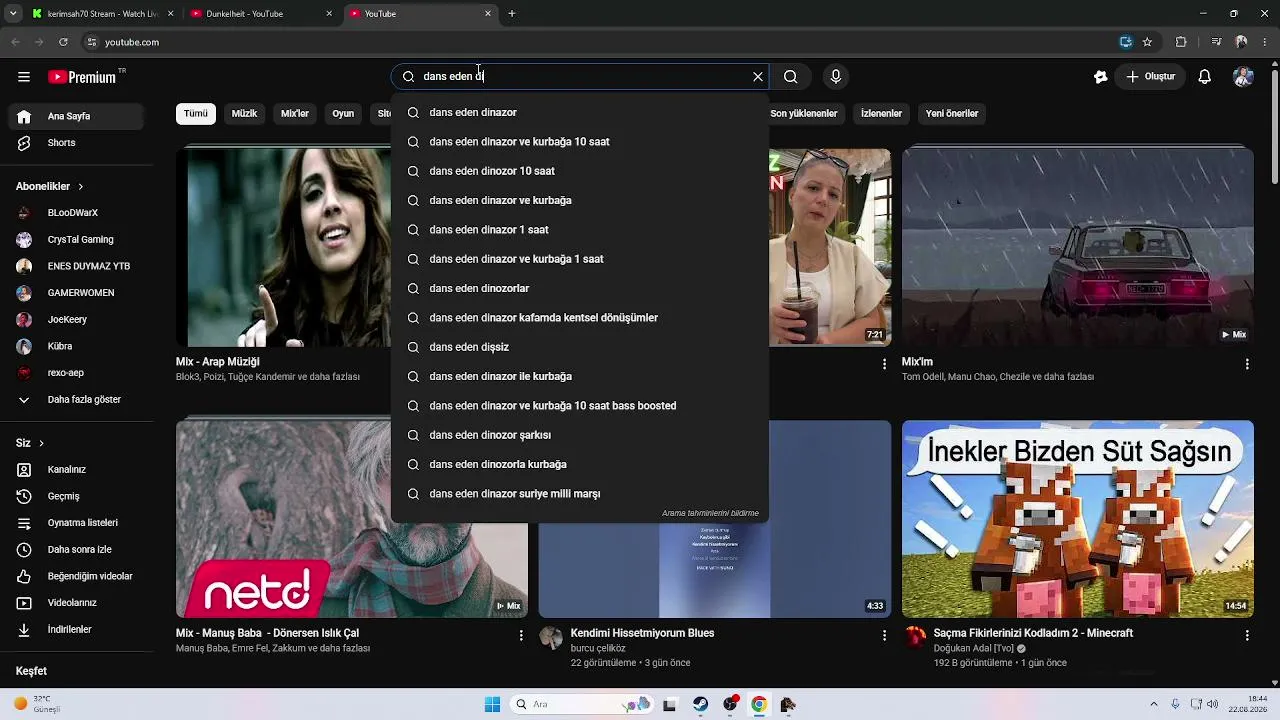Open Ana Sayfa in the sidebar

tap(76, 116)
